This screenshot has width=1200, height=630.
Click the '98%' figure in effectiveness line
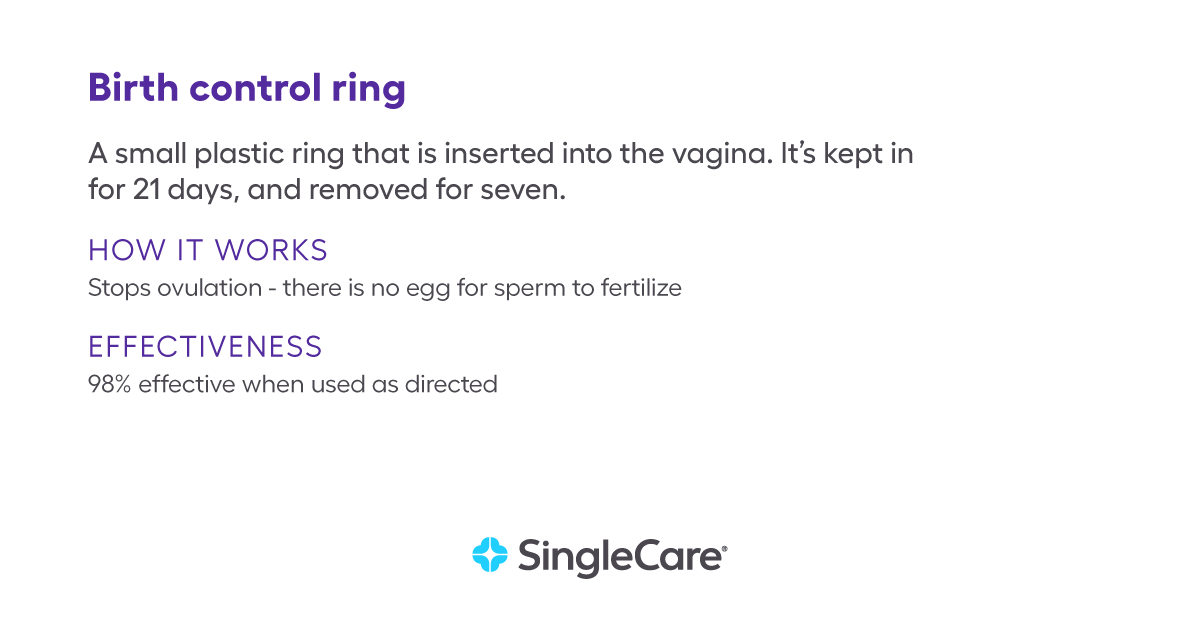(x=110, y=384)
